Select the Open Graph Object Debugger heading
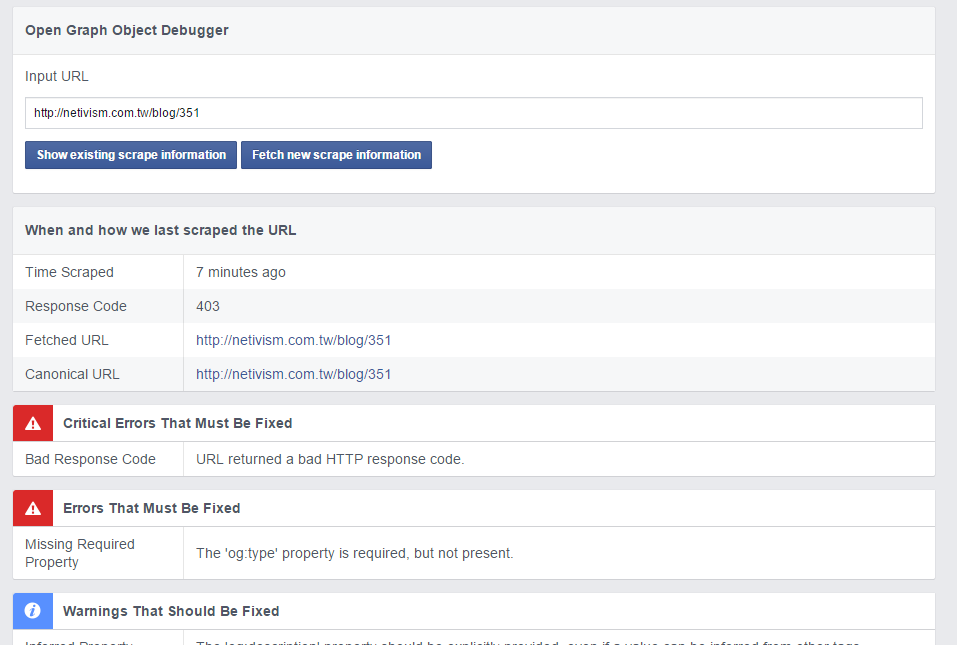The image size is (957, 645). (x=127, y=30)
